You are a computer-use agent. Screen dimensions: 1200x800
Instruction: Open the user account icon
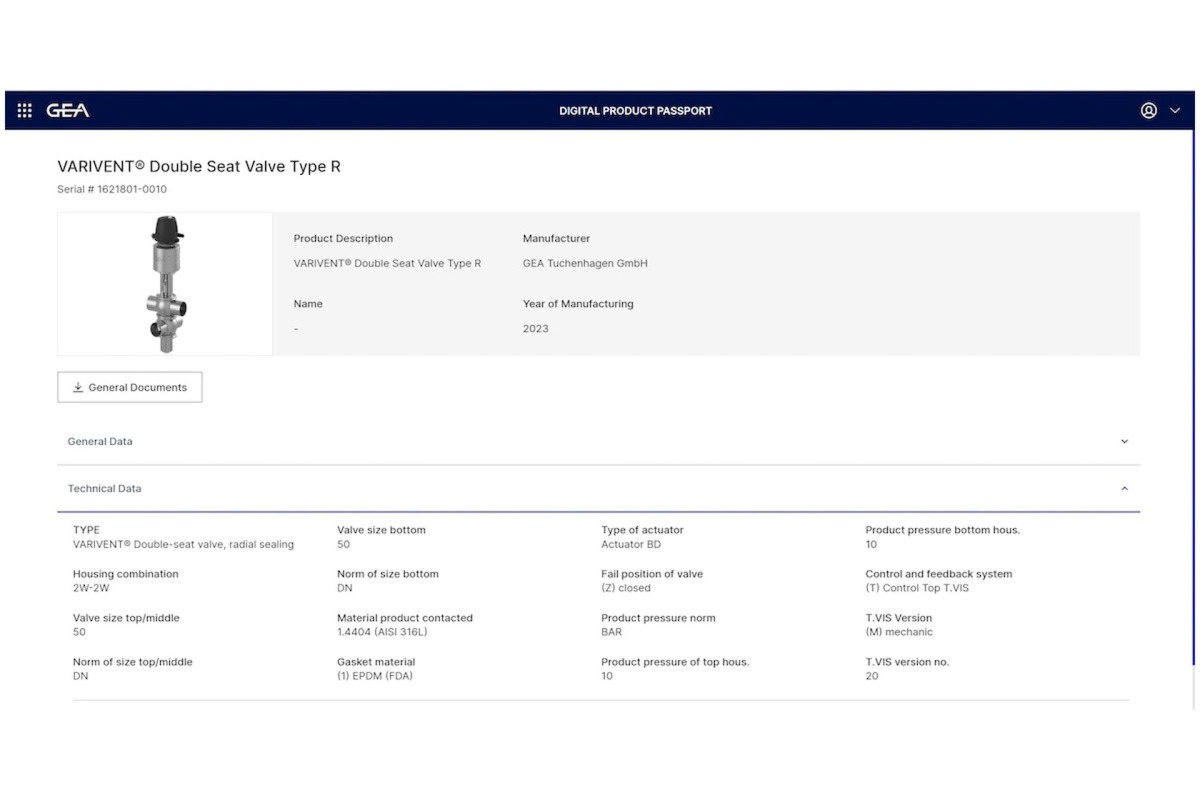click(1149, 110)
